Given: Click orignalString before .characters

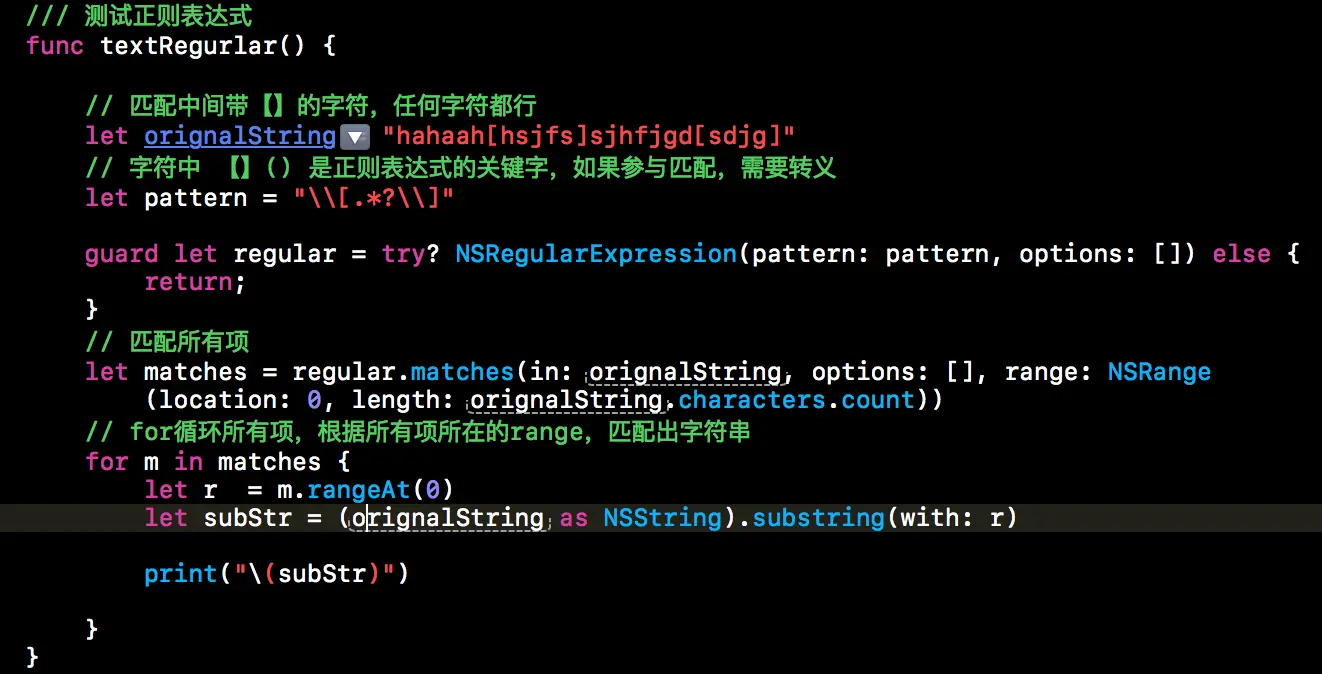Looking at the screenshot, I should click(x=567, y=400).
